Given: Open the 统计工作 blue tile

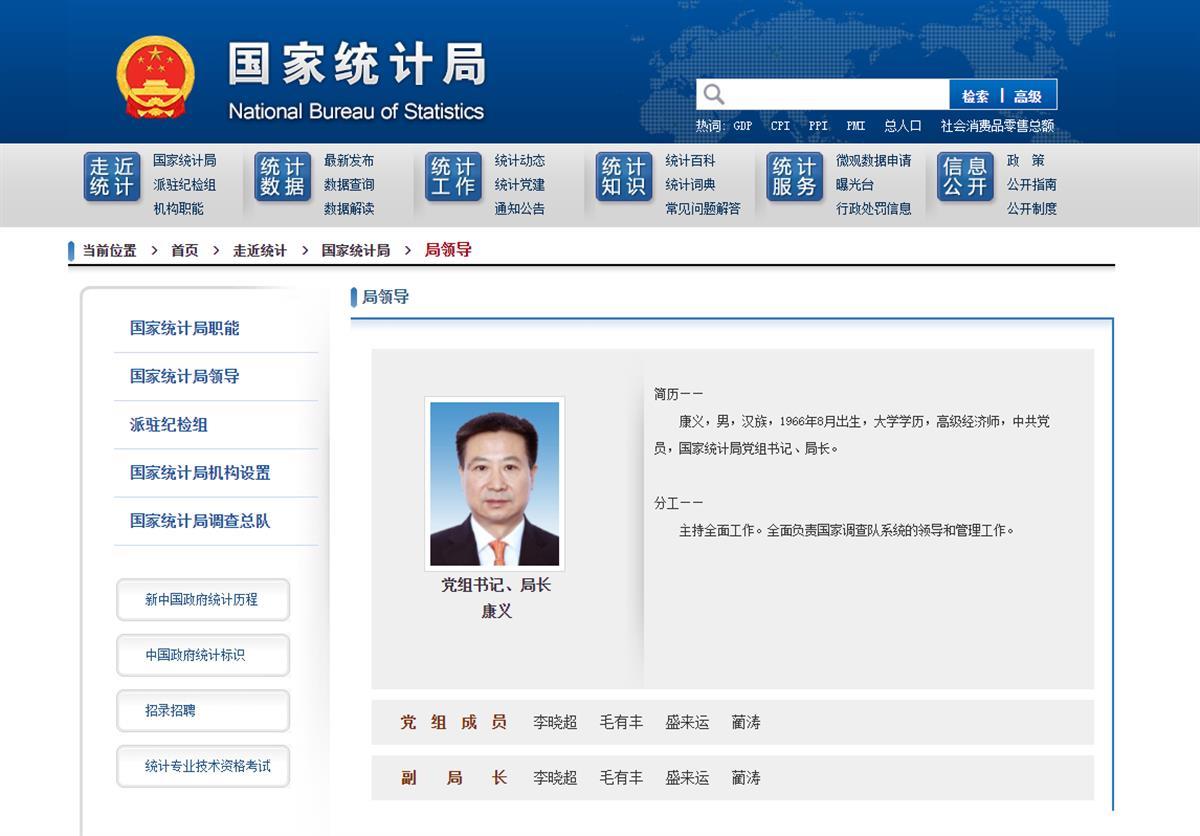Looking at the screenshot, I should (x=453, y=177).
